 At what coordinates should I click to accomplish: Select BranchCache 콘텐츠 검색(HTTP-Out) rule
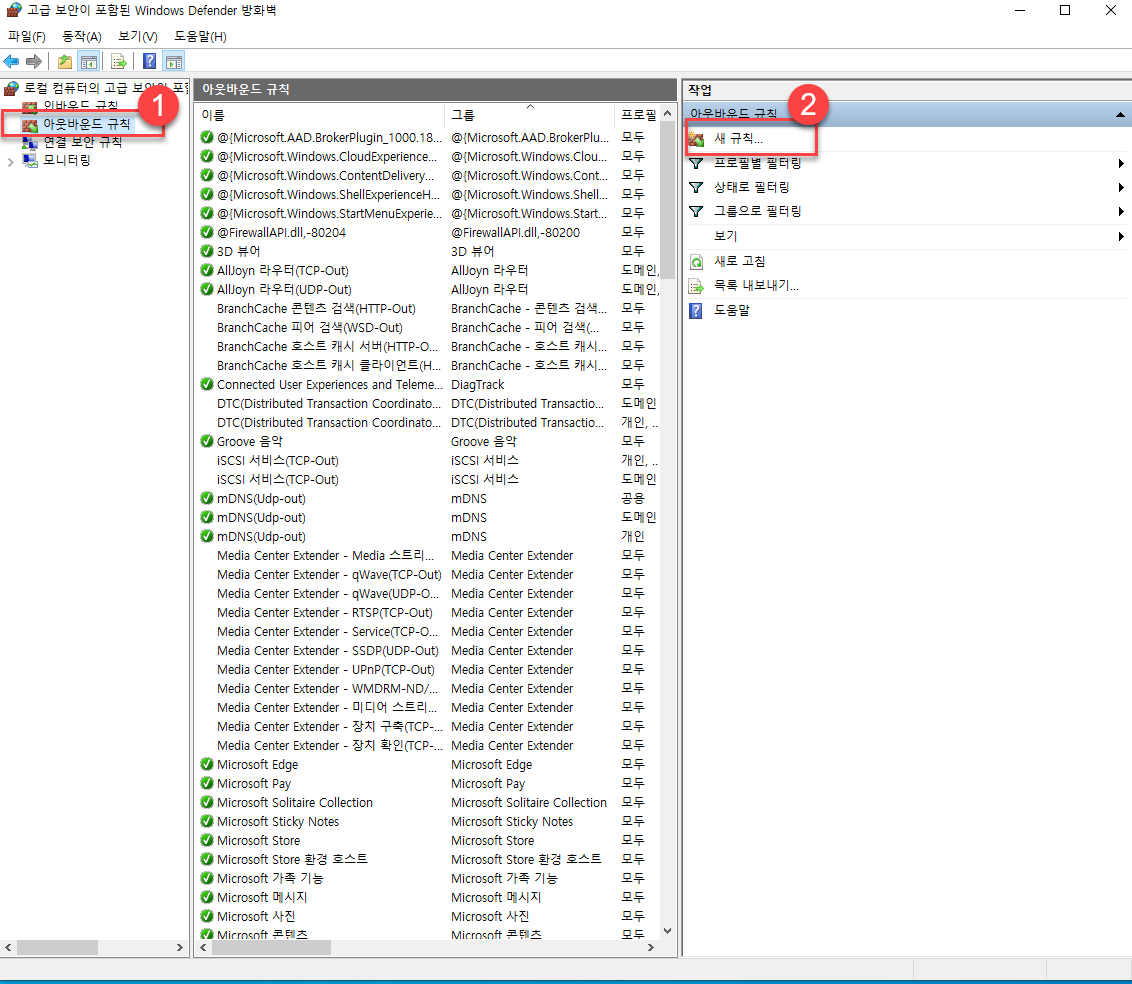click(316, 308)
